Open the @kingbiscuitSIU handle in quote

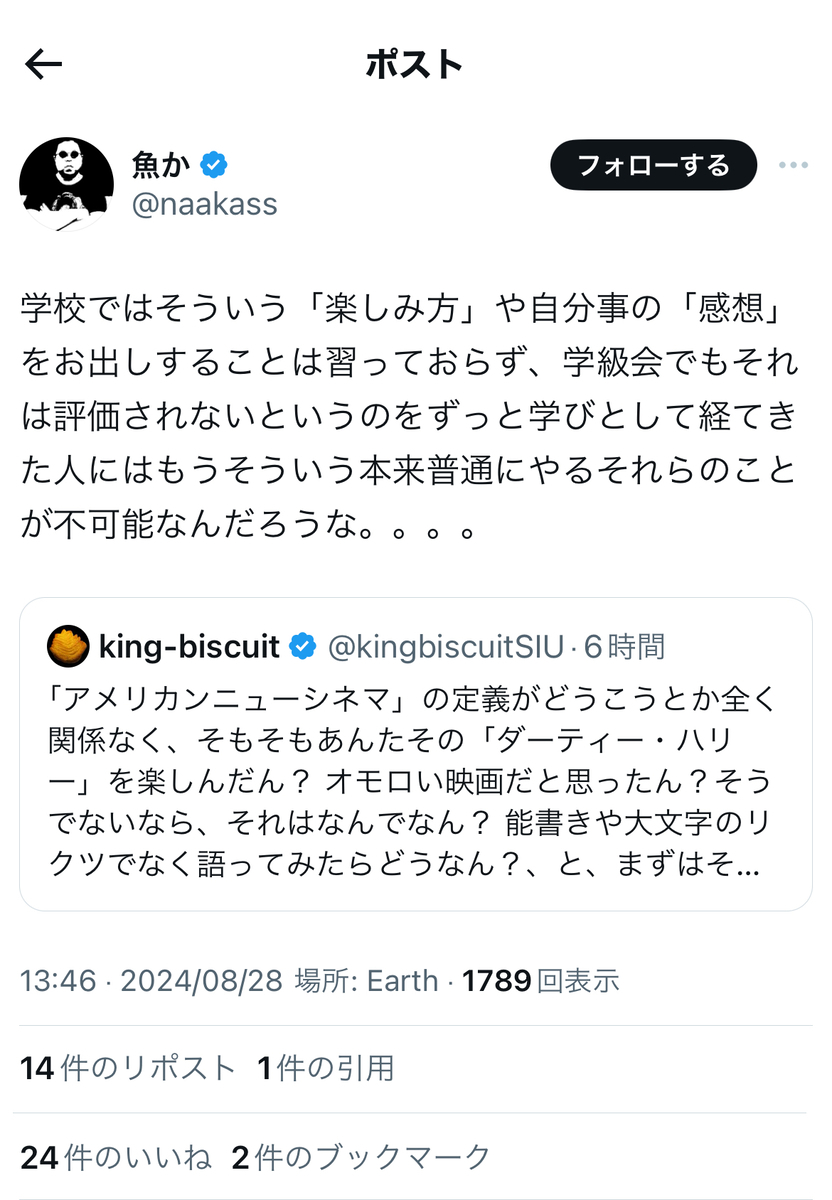[446, 647]
